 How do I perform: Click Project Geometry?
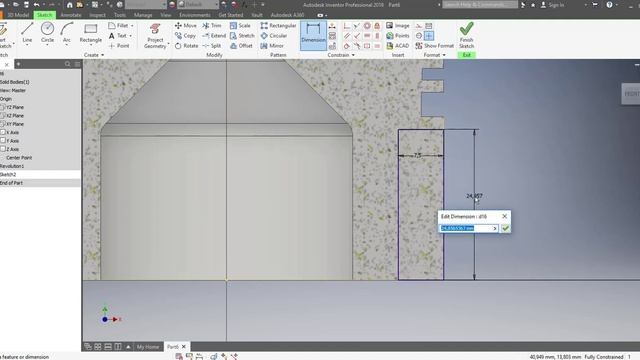pyautogui.click(x=155, y=36)
